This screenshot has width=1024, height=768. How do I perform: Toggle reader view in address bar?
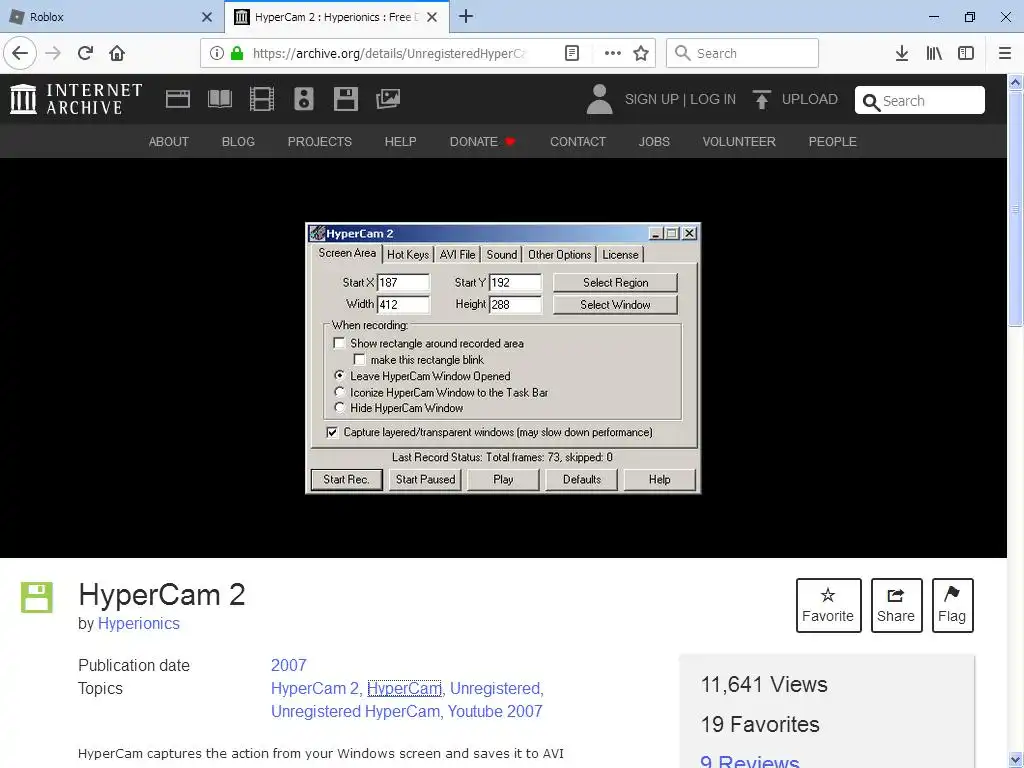click(571, 53)
